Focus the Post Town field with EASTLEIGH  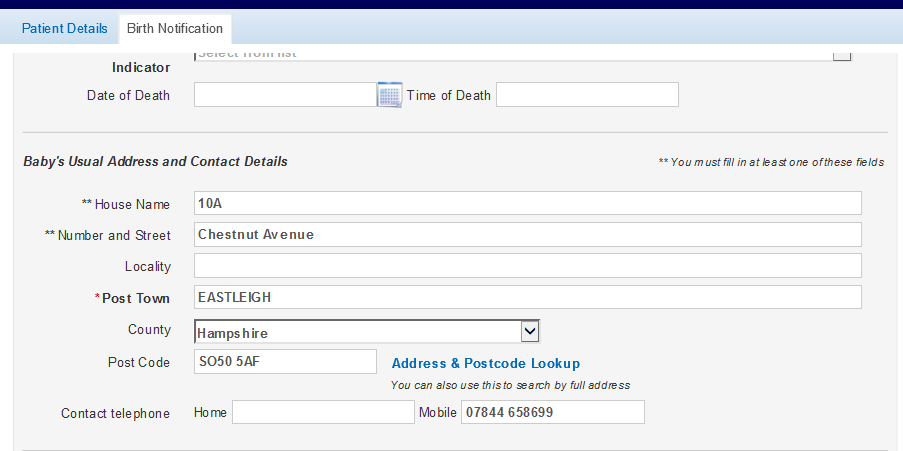point(528,297)
